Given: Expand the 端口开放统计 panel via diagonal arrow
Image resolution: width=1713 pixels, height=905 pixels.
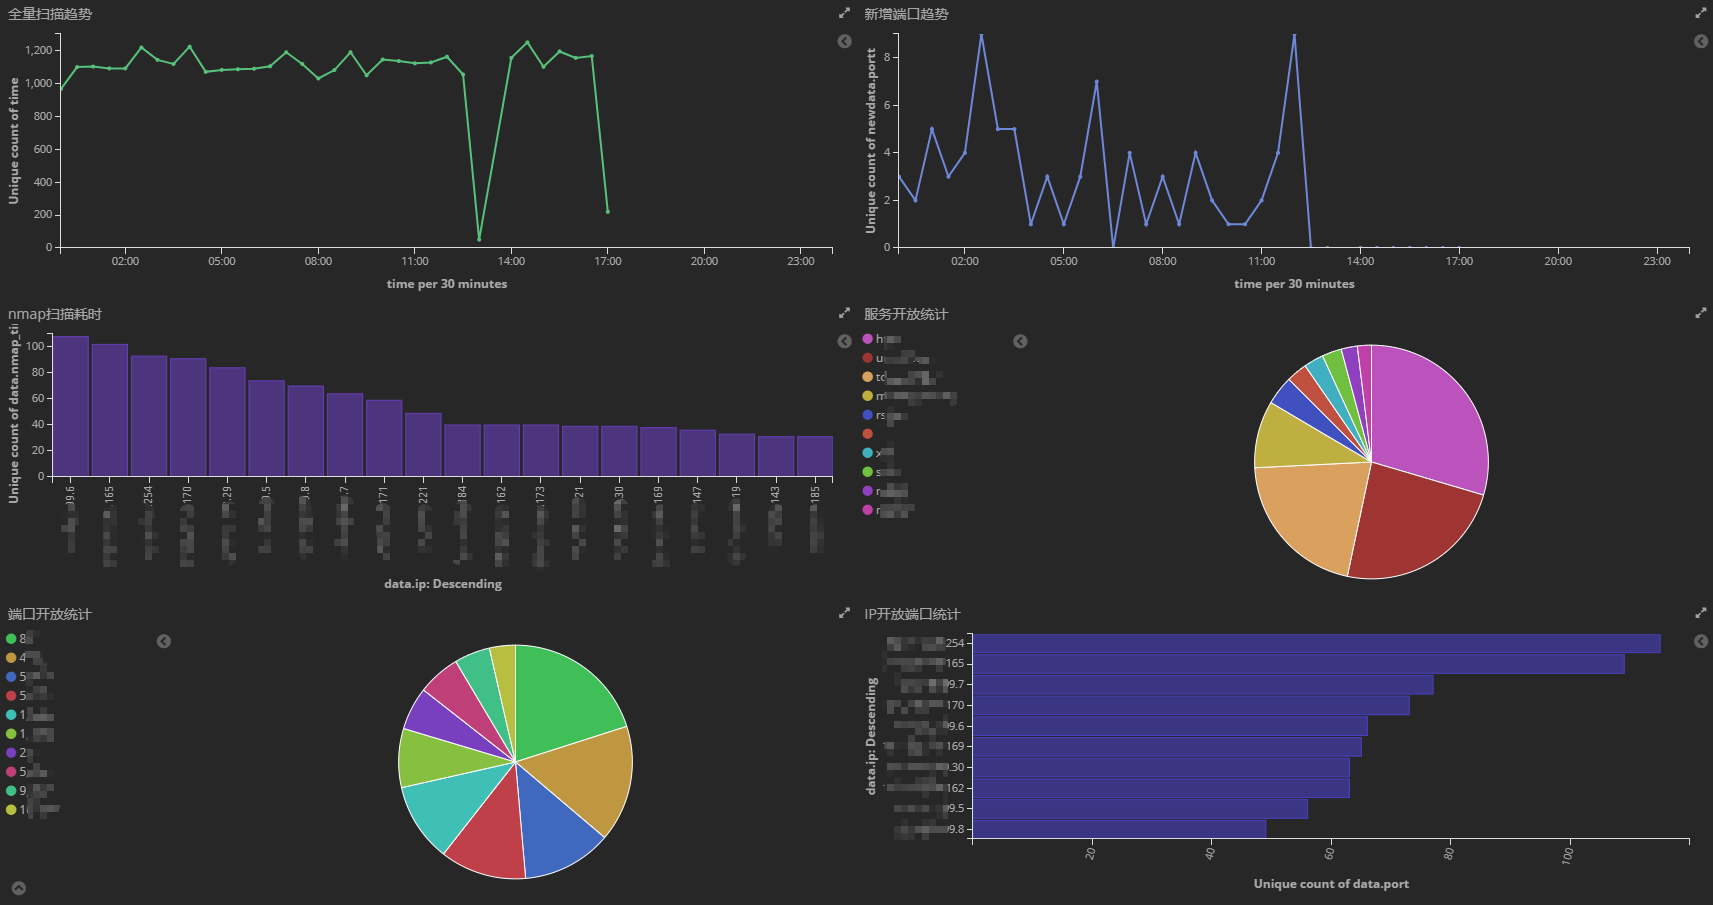Looking at the screenshot, I should [844, 612].
